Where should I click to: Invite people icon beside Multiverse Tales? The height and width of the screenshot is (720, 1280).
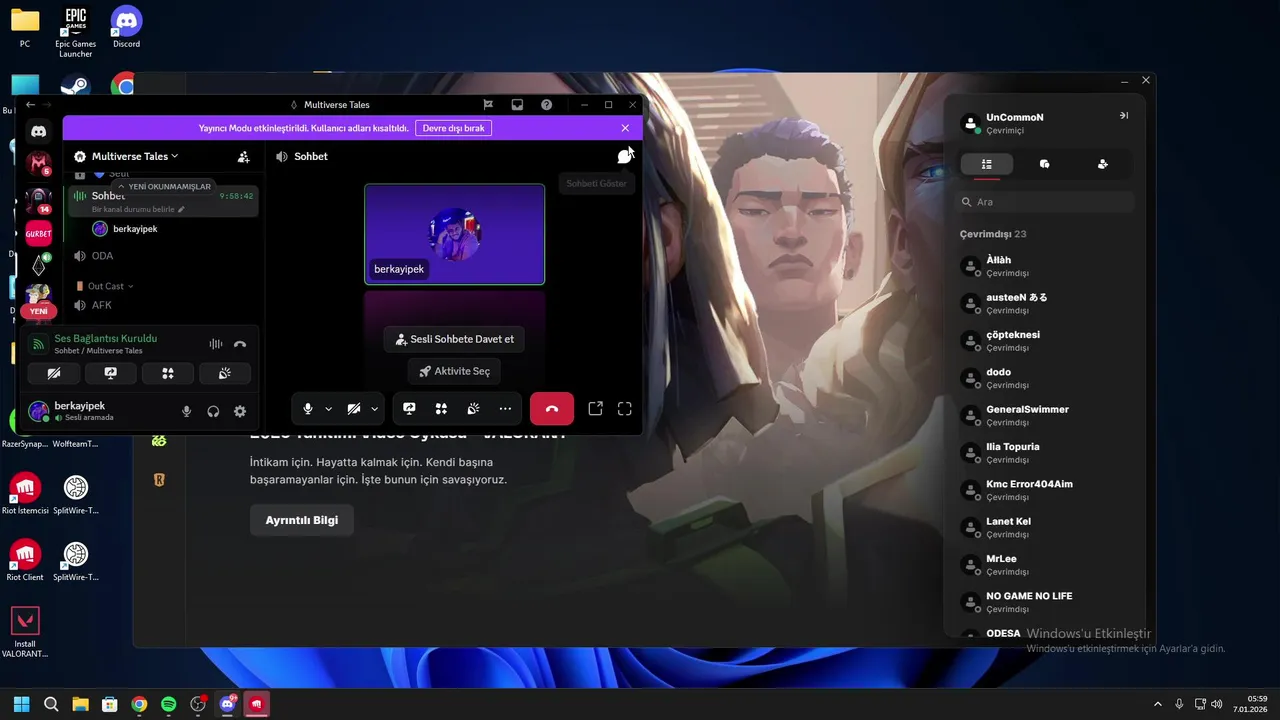click(x=243, y=157)
